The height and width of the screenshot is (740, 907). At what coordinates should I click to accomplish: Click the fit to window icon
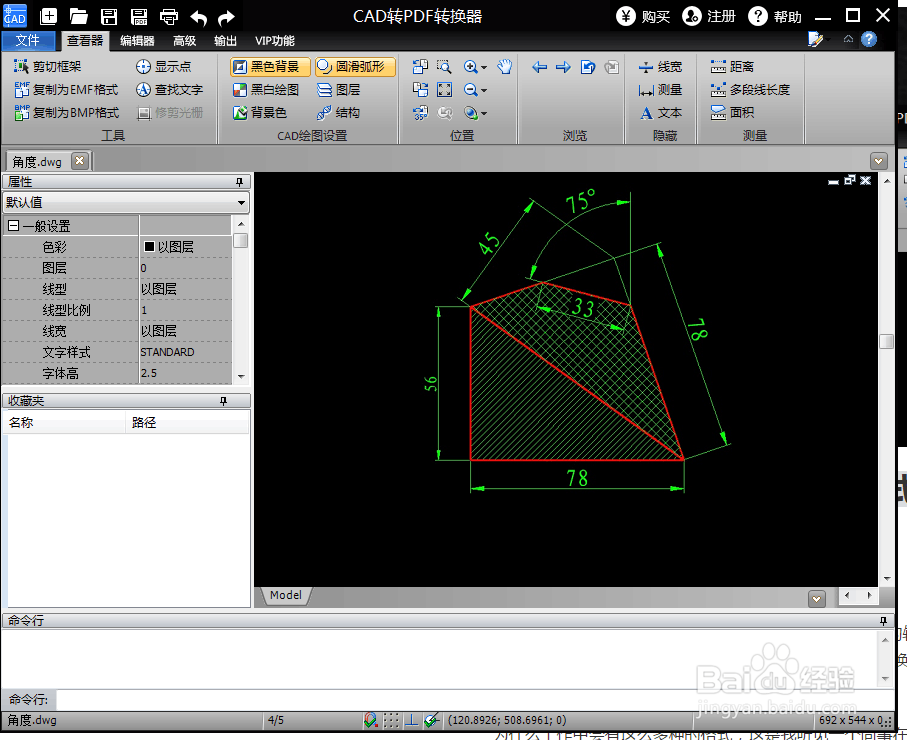pos(444,90)
